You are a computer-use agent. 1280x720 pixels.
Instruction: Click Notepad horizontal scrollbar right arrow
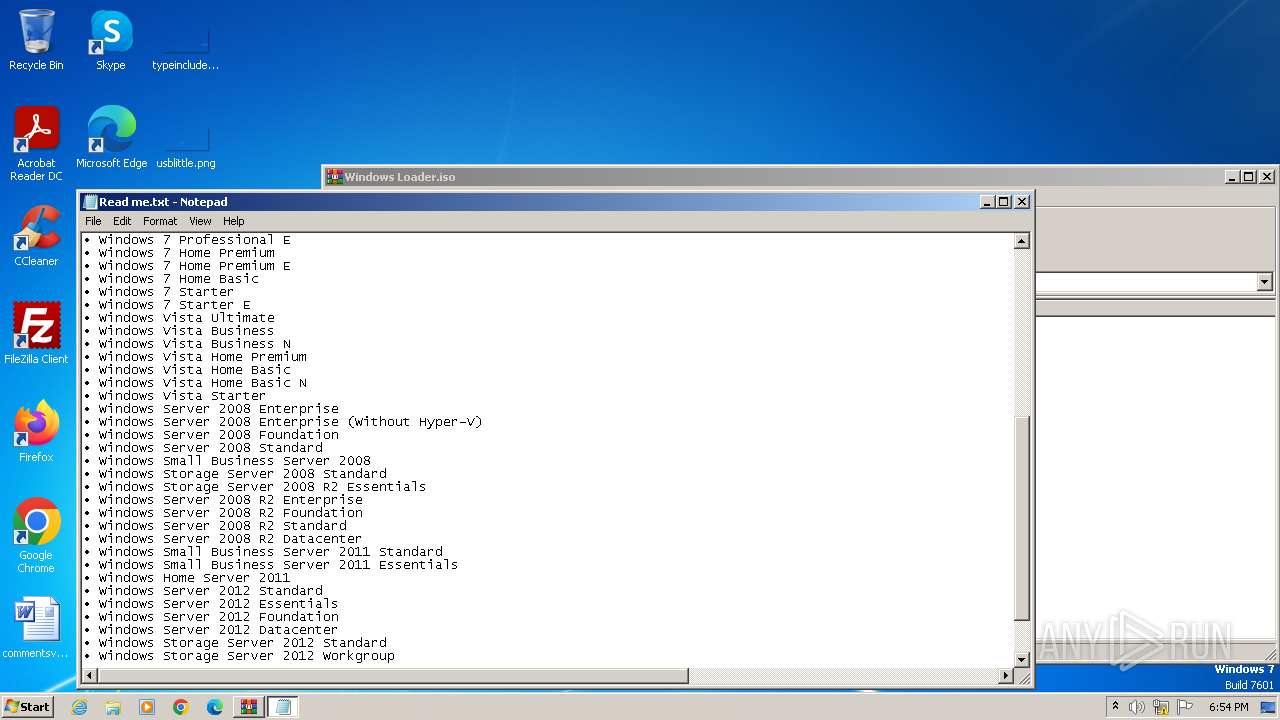pyautogui.click(x=1006, y=676)
